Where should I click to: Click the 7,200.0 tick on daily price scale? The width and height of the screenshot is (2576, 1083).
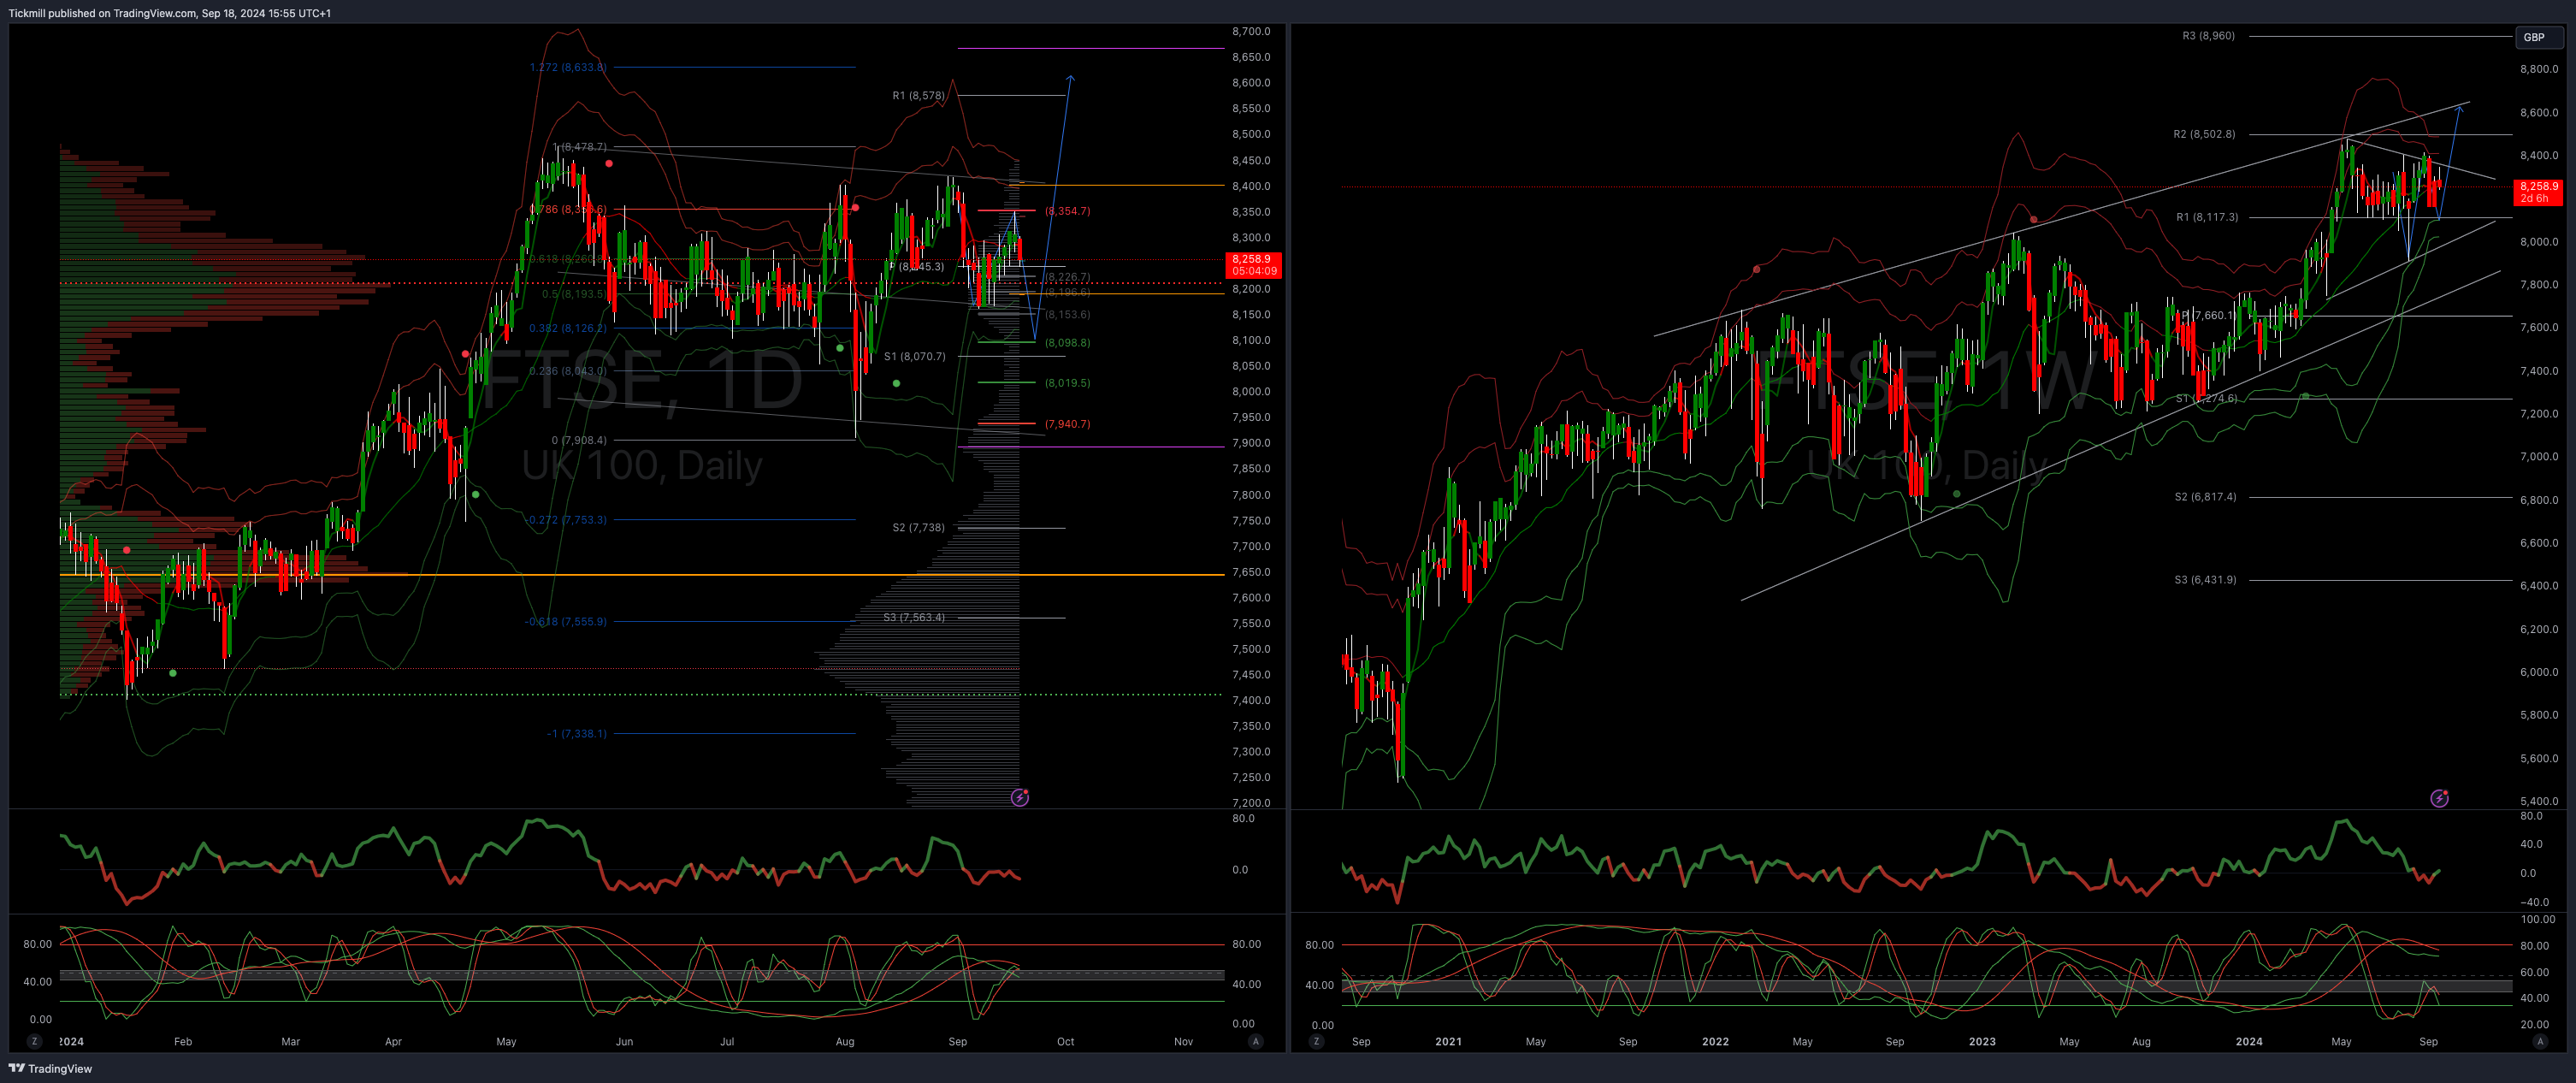1251,802
